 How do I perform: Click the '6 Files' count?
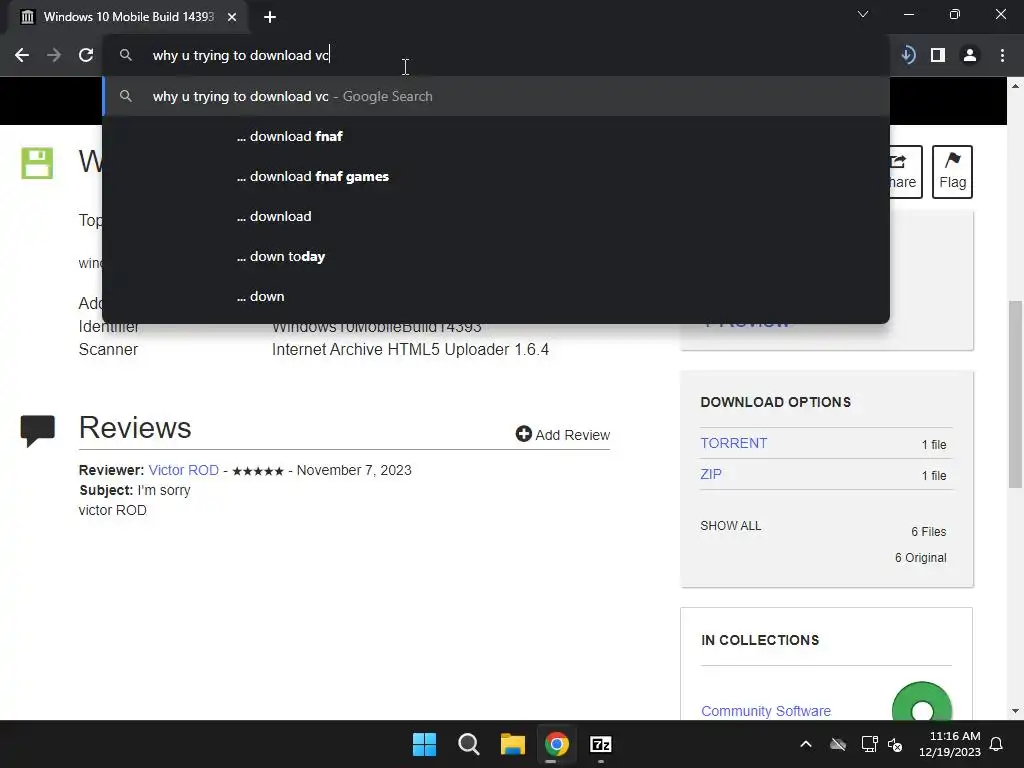click(x=929, y=532)
